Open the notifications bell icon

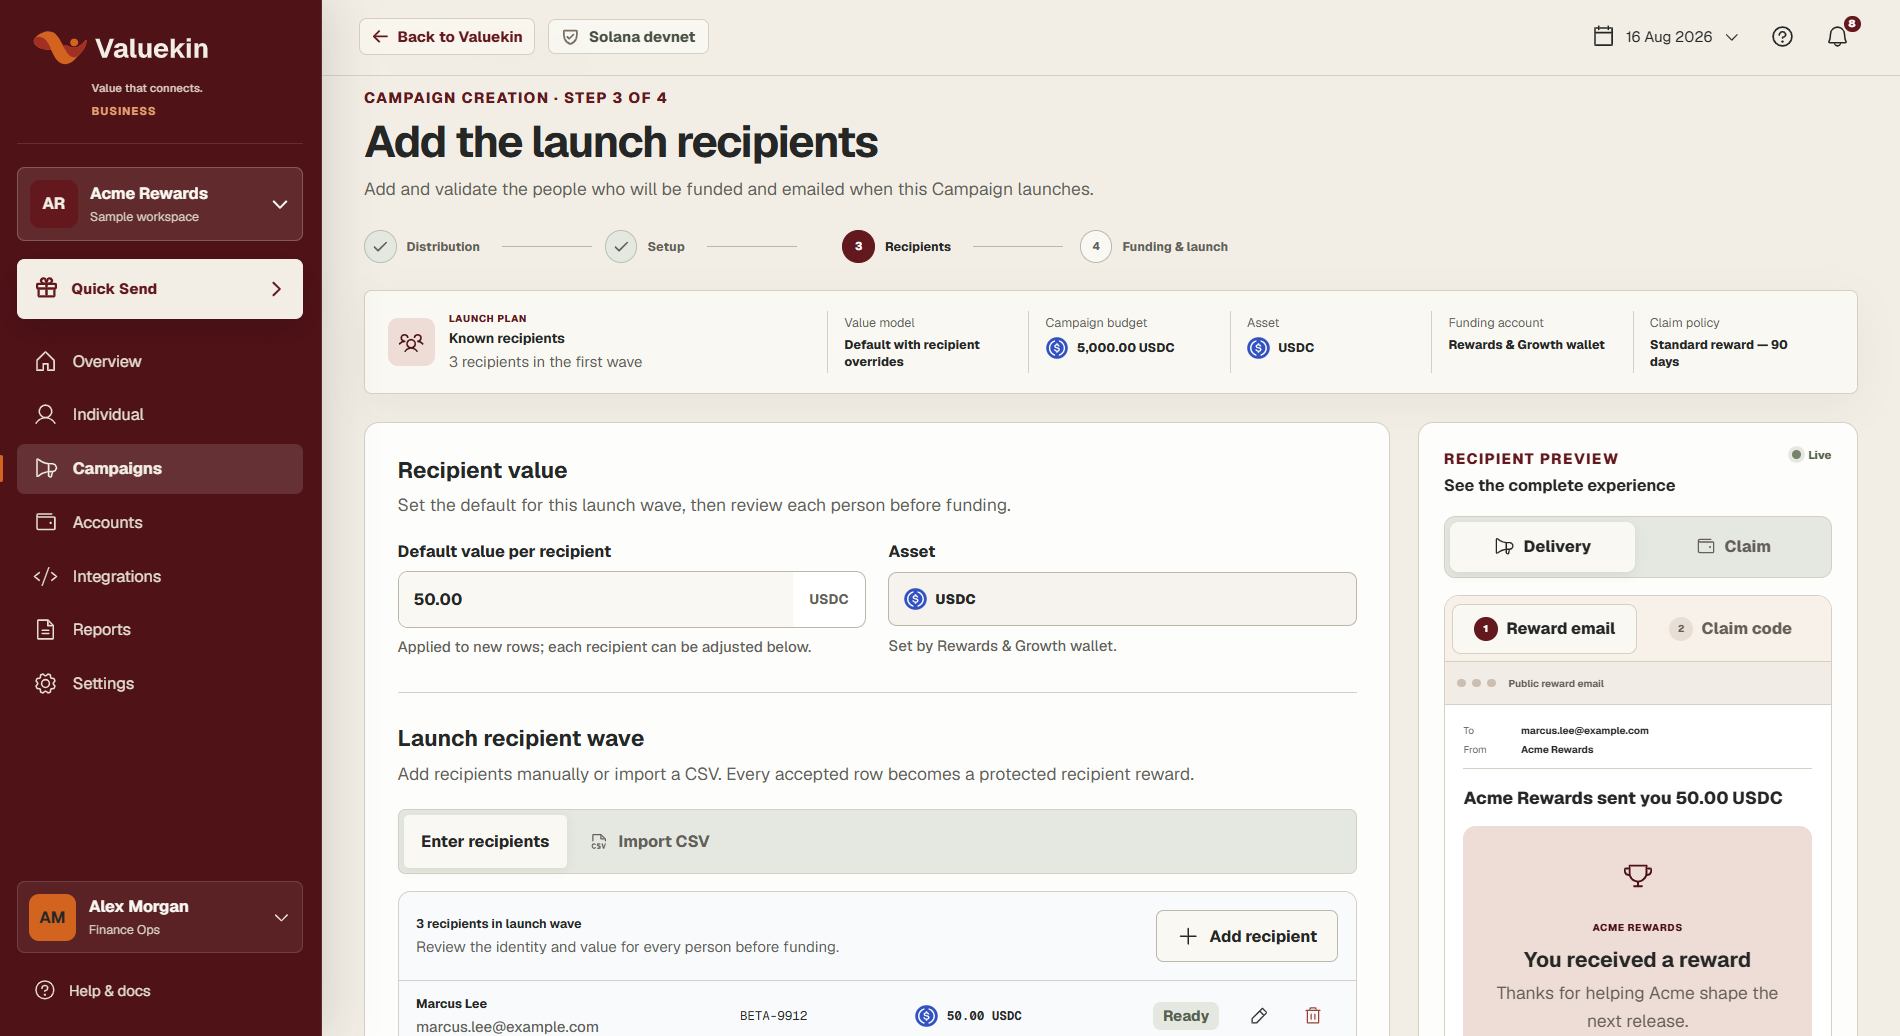tap(1837, 37)
